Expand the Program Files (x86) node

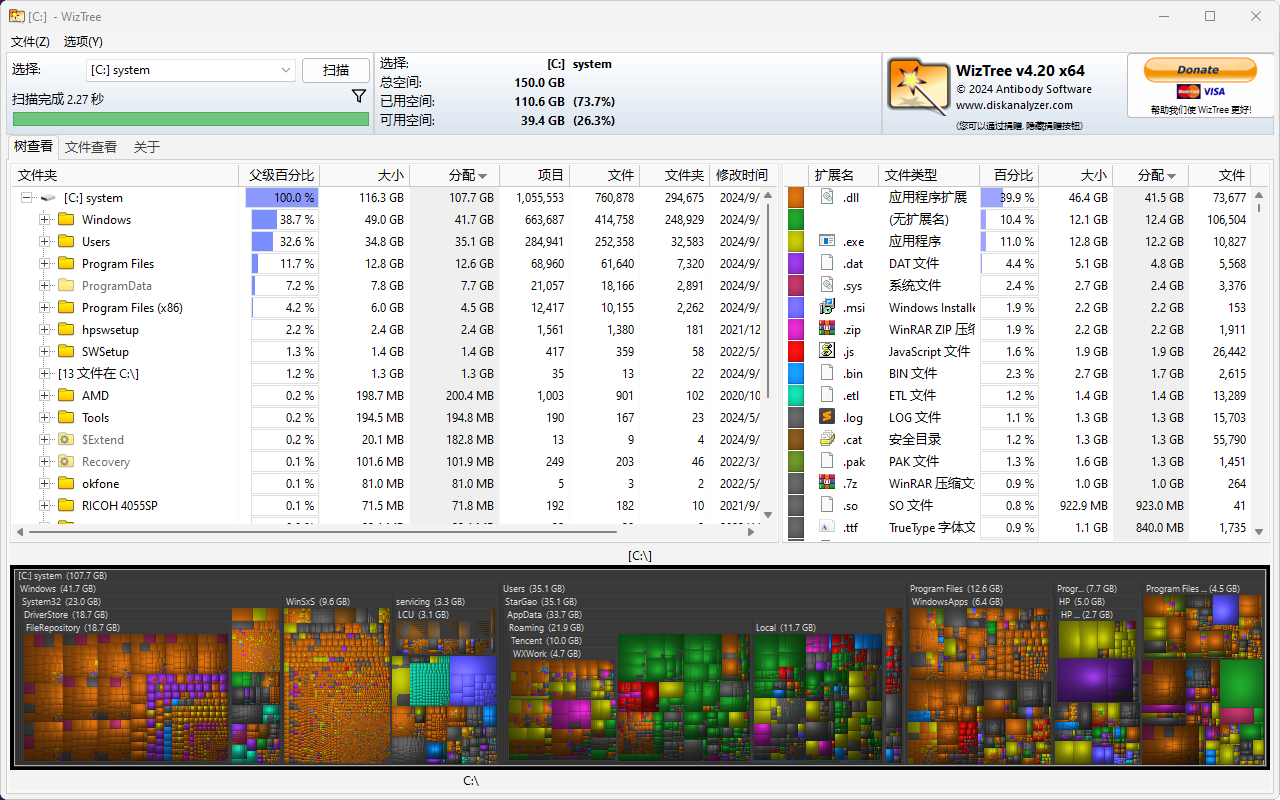coord(45,308)
